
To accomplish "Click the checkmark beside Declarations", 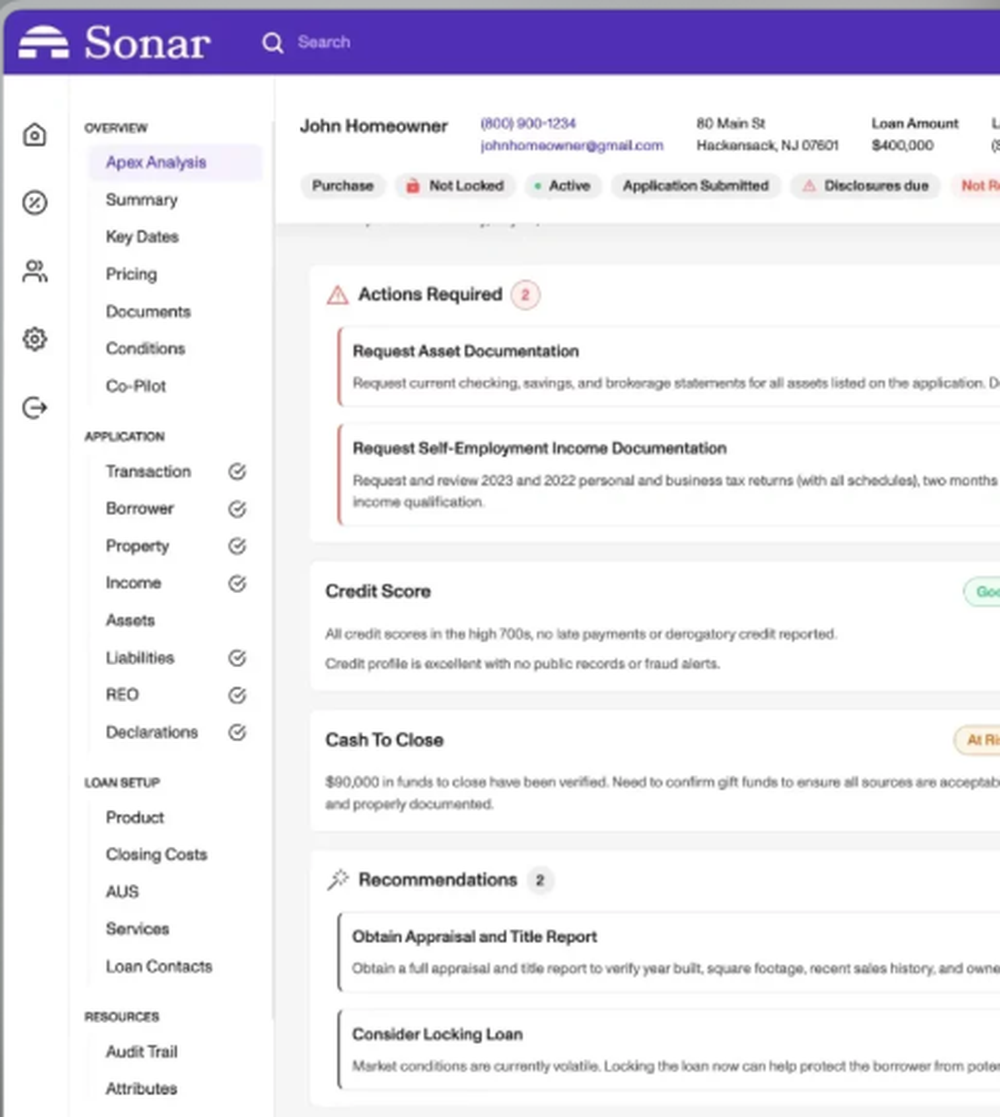I will point(237,732).
